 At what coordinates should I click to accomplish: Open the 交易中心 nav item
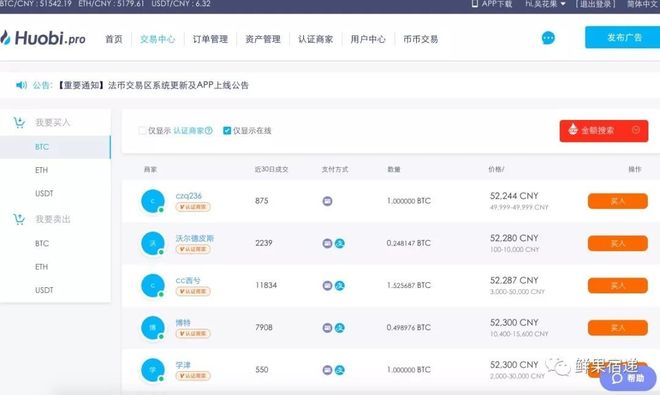tap(157, 39)
